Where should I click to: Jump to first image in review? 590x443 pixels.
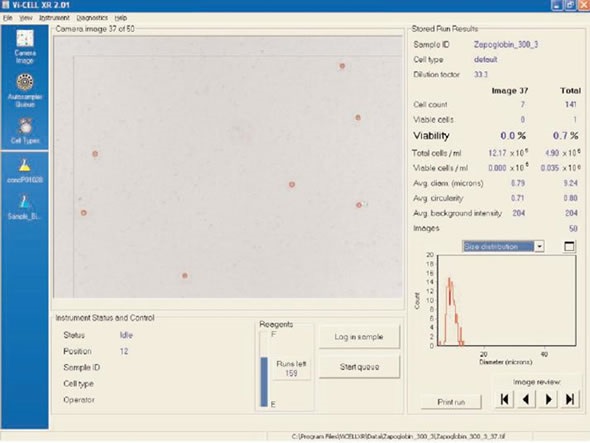(x=505, y=399)
